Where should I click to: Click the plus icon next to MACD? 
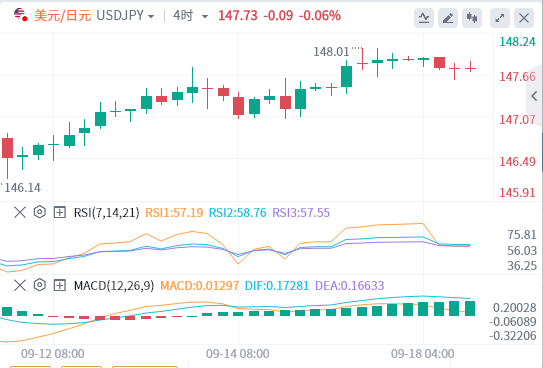point(60,285)
